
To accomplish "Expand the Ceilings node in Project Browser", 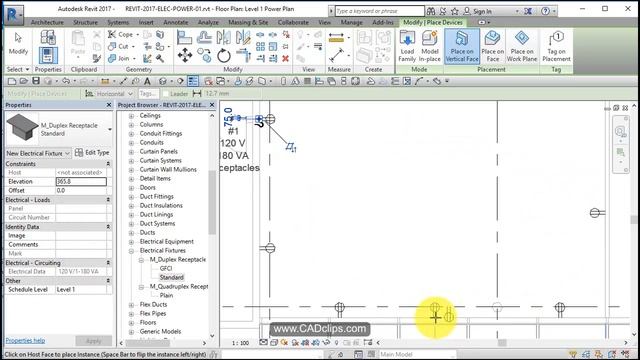I will (131, 116).
